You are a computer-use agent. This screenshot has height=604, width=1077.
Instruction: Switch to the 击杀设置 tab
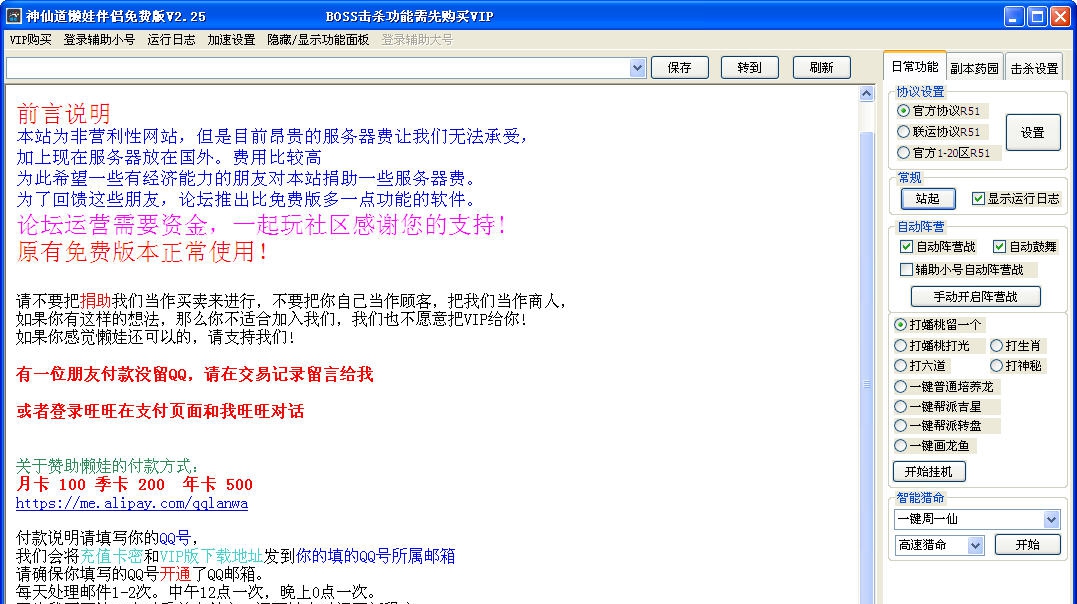[x=1034, y=65]
